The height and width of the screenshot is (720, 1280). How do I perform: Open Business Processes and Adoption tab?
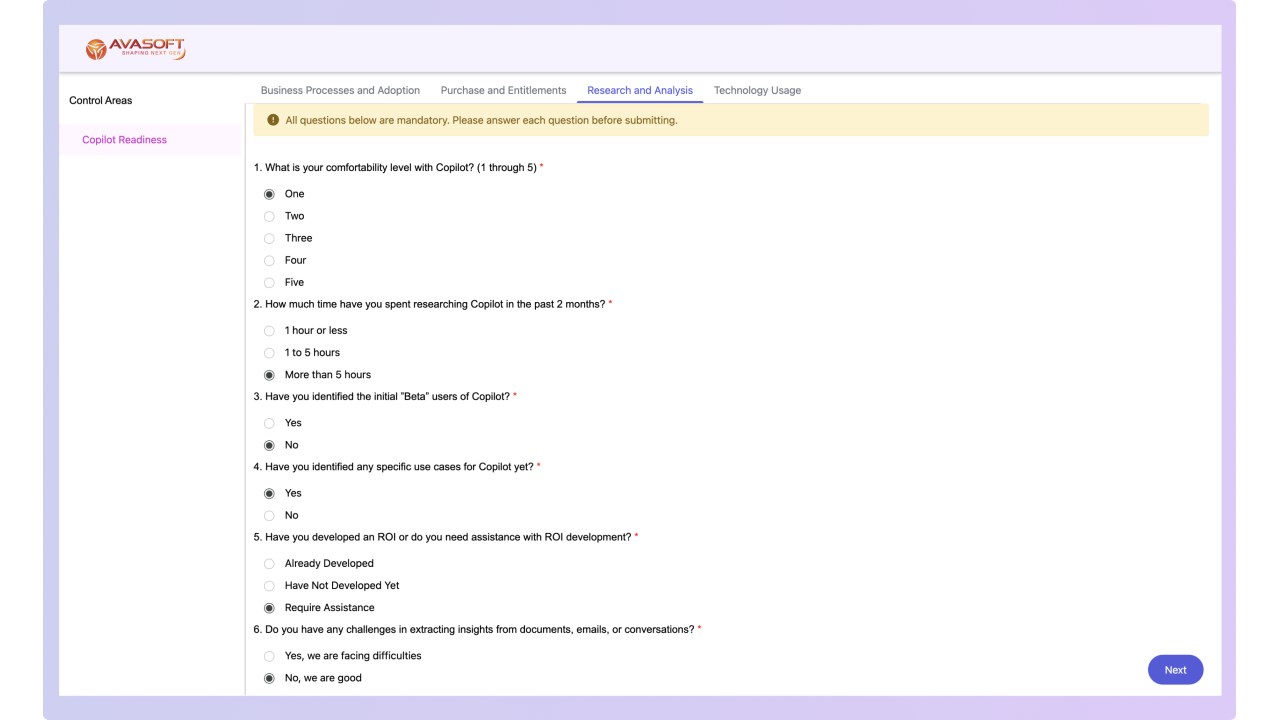tap(340, 90)
